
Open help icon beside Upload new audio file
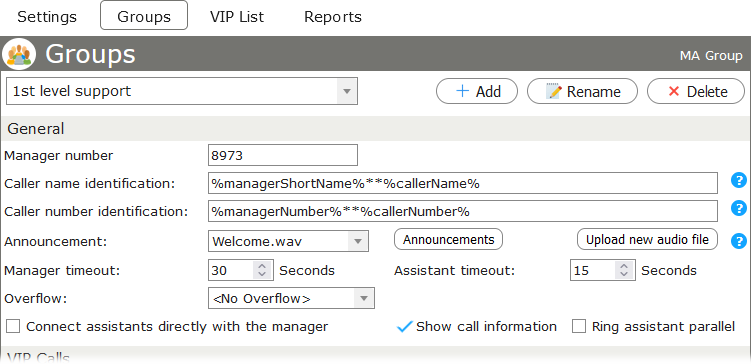point(739,241)
